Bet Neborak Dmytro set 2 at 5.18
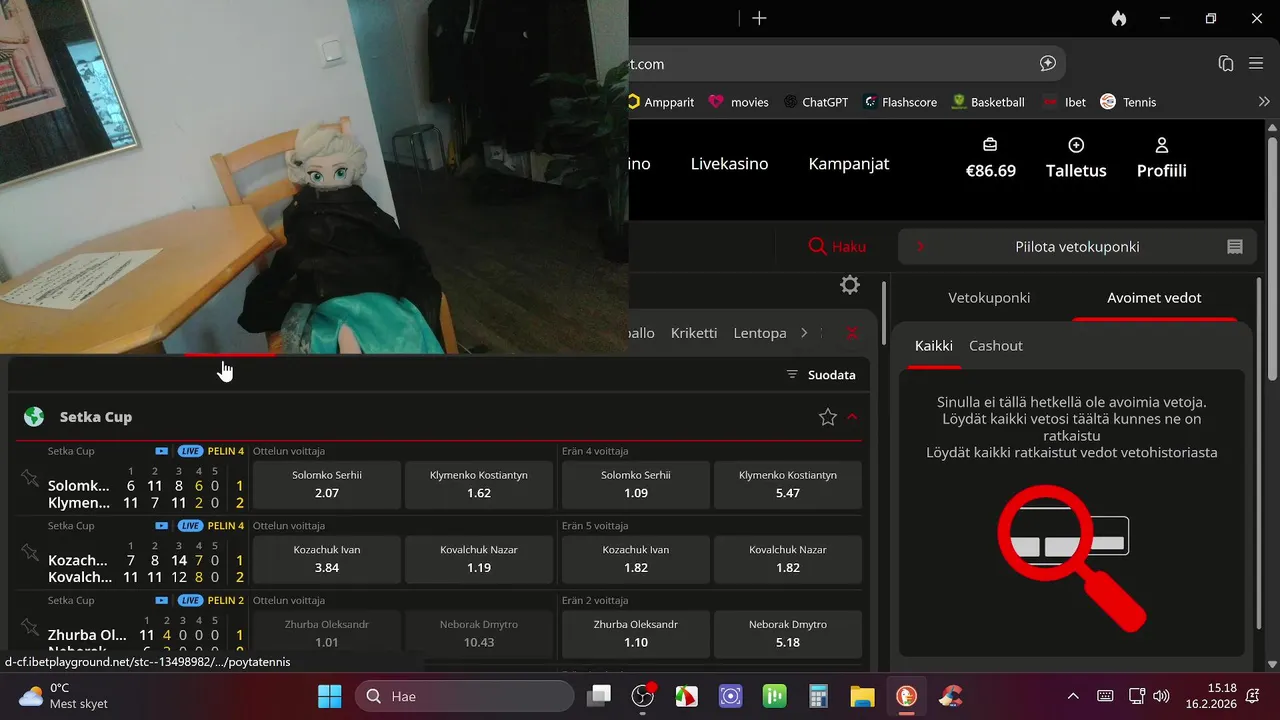The image size is (1280, 720). 788,633
